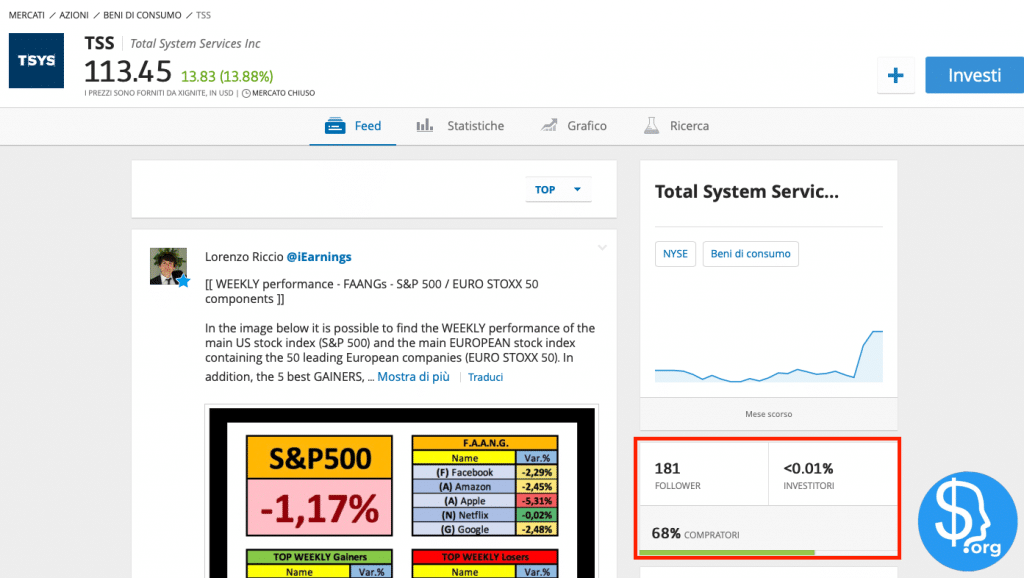Open the TOP feed sorting dropdown
The height and width of the screenshot is (578, 1024).
coord(558,189)
